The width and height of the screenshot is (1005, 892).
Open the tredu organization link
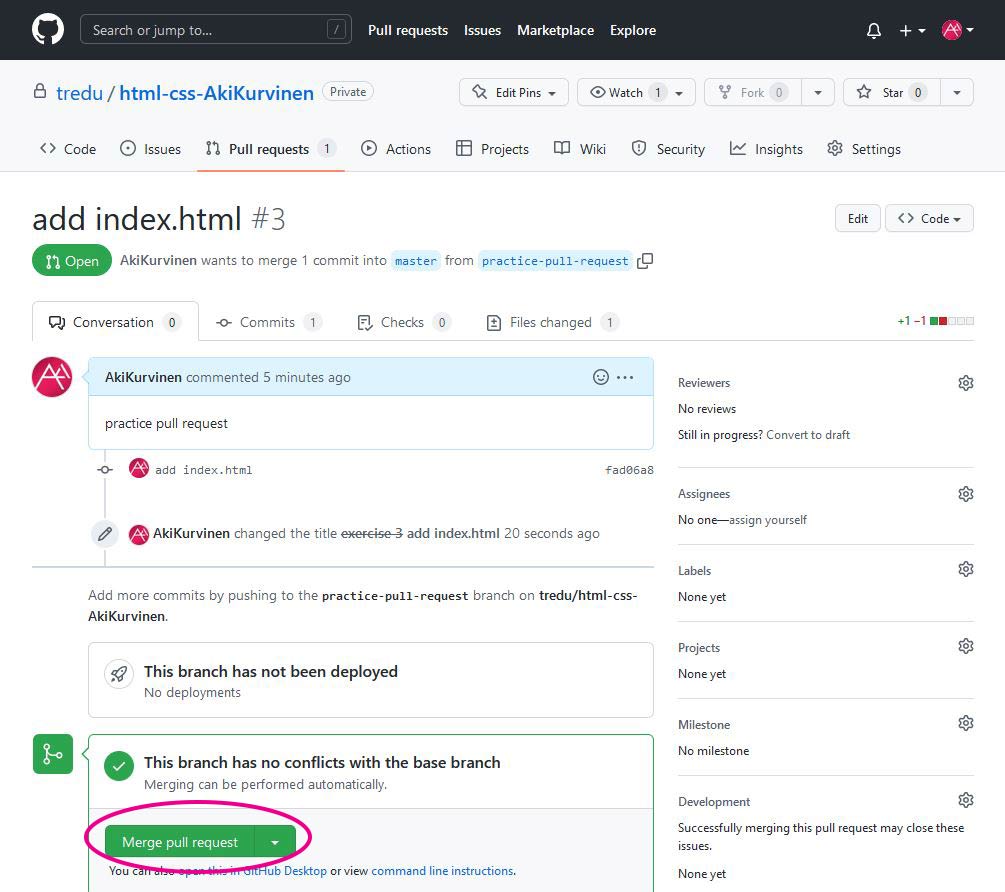pyautogui.click(x=79, y=93)
